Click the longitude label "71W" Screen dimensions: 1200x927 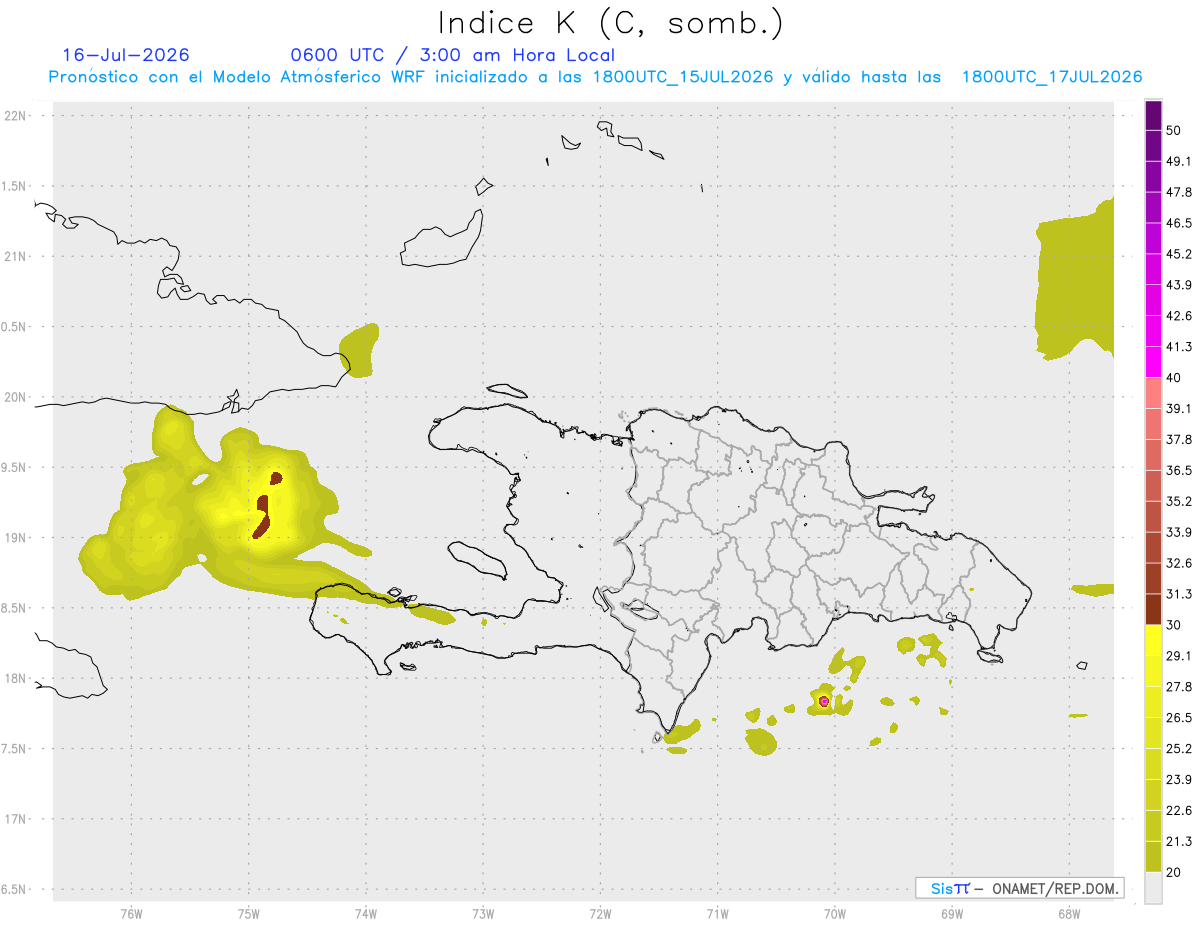click(x=717, y=915)
